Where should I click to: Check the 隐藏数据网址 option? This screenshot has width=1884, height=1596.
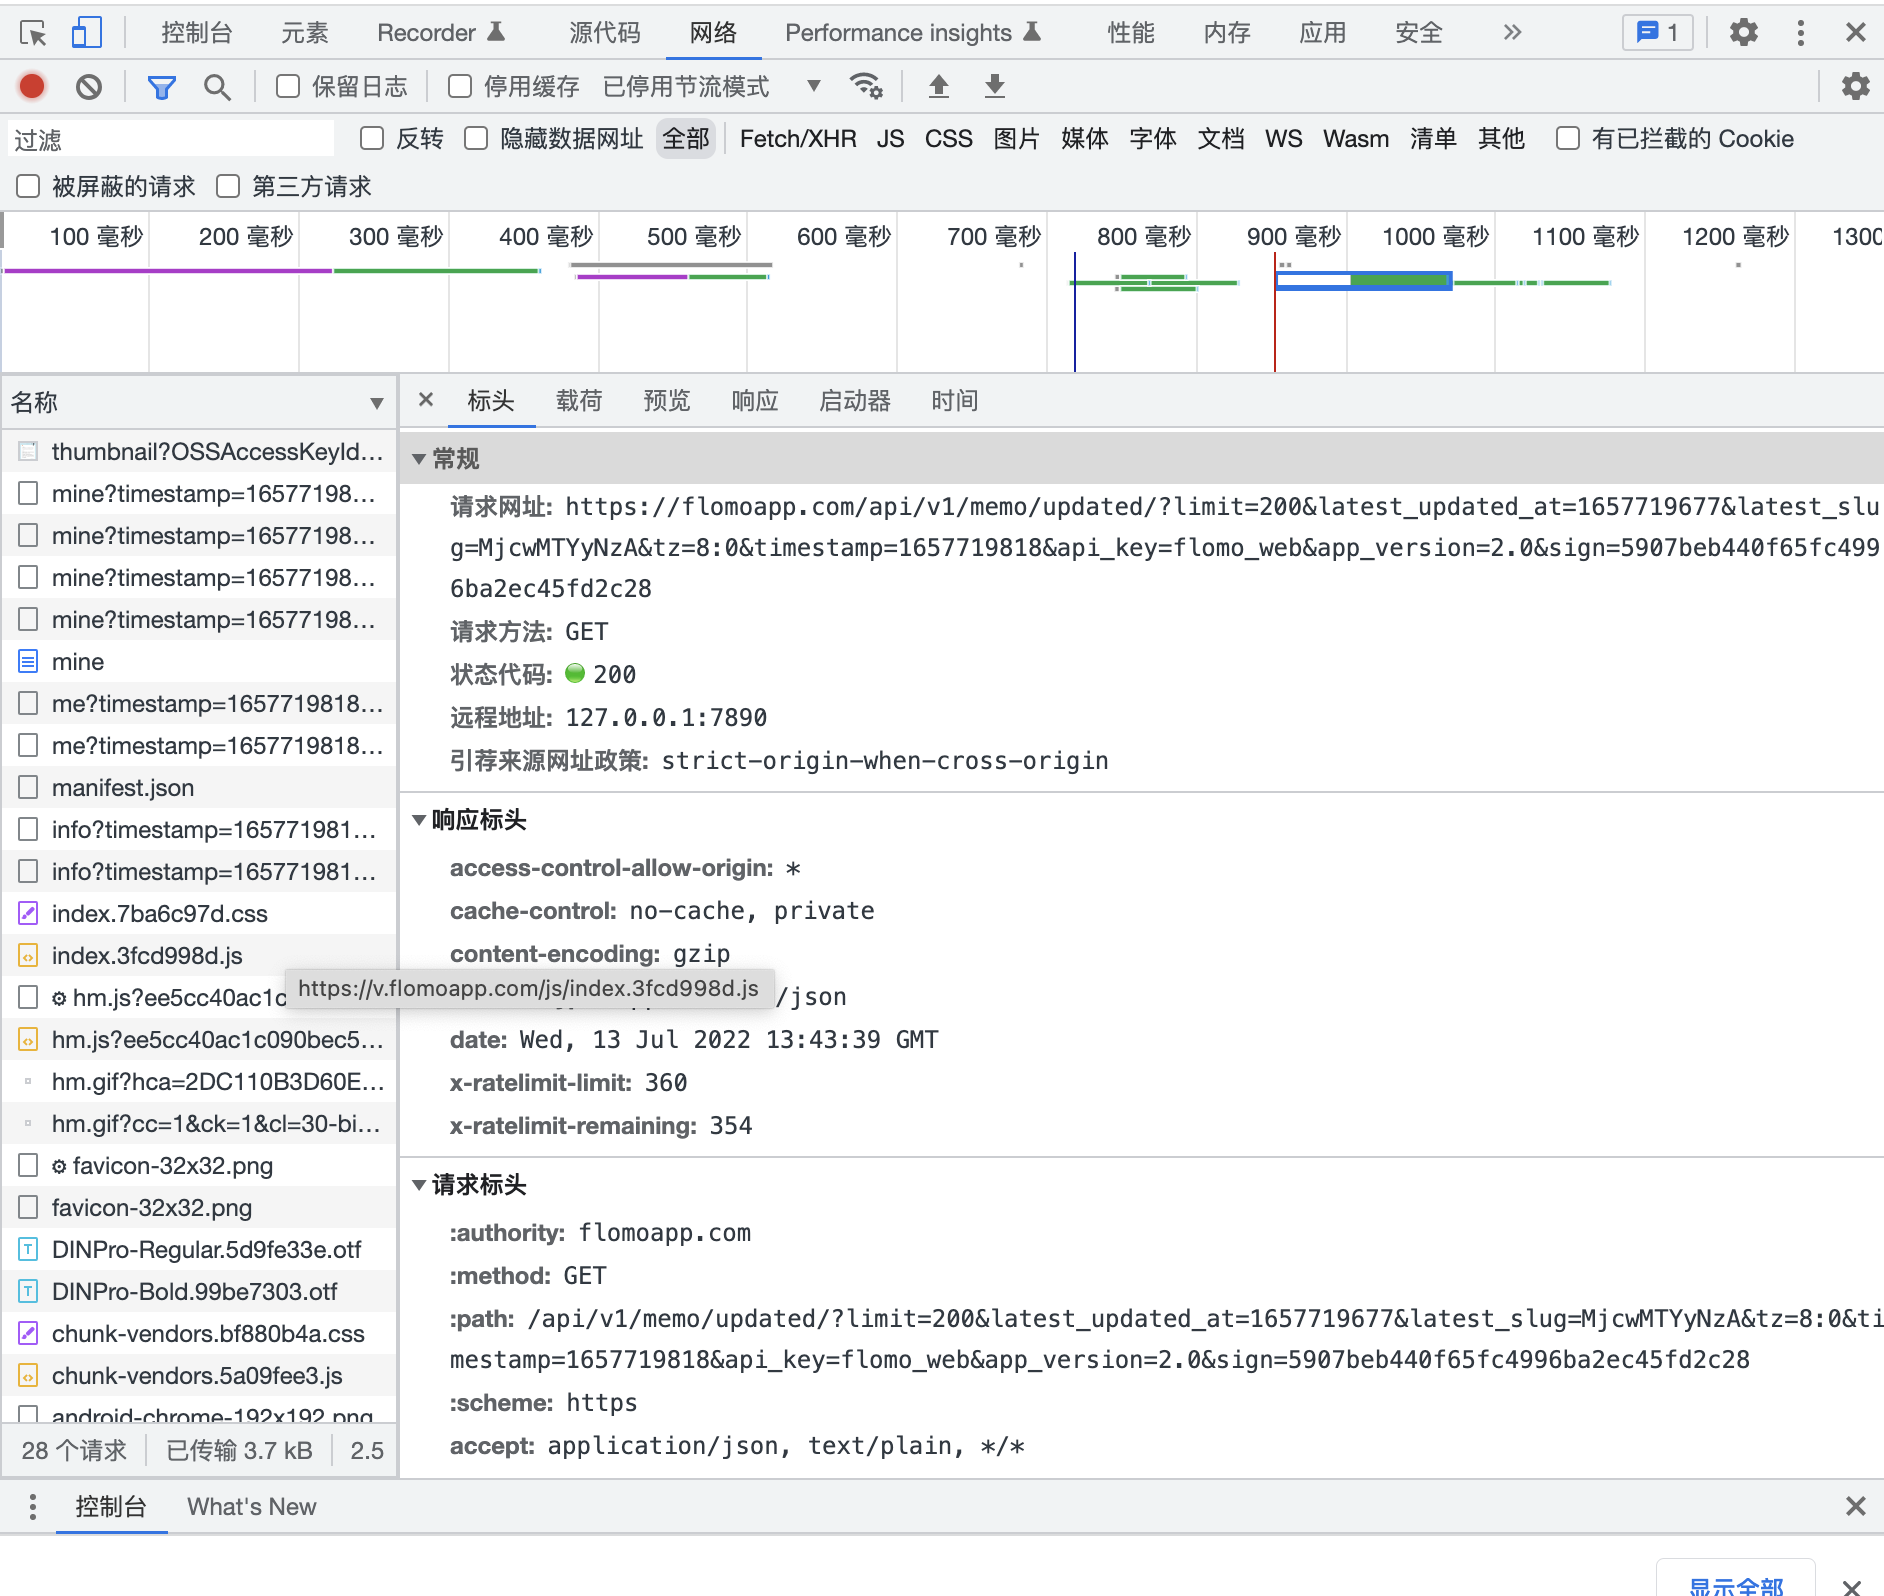[x=475, y=138]
